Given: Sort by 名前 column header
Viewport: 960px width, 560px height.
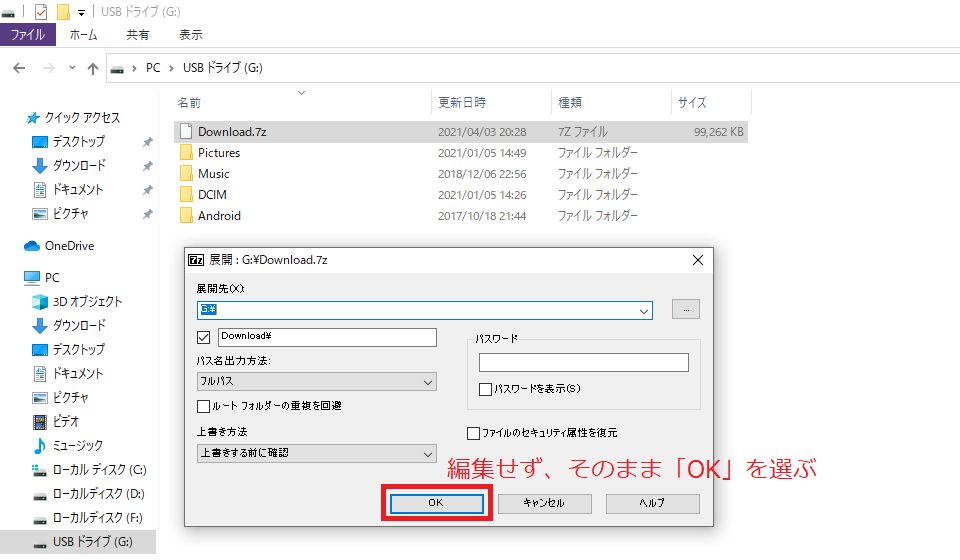Looking at the screenshot, I should [189, 103].
